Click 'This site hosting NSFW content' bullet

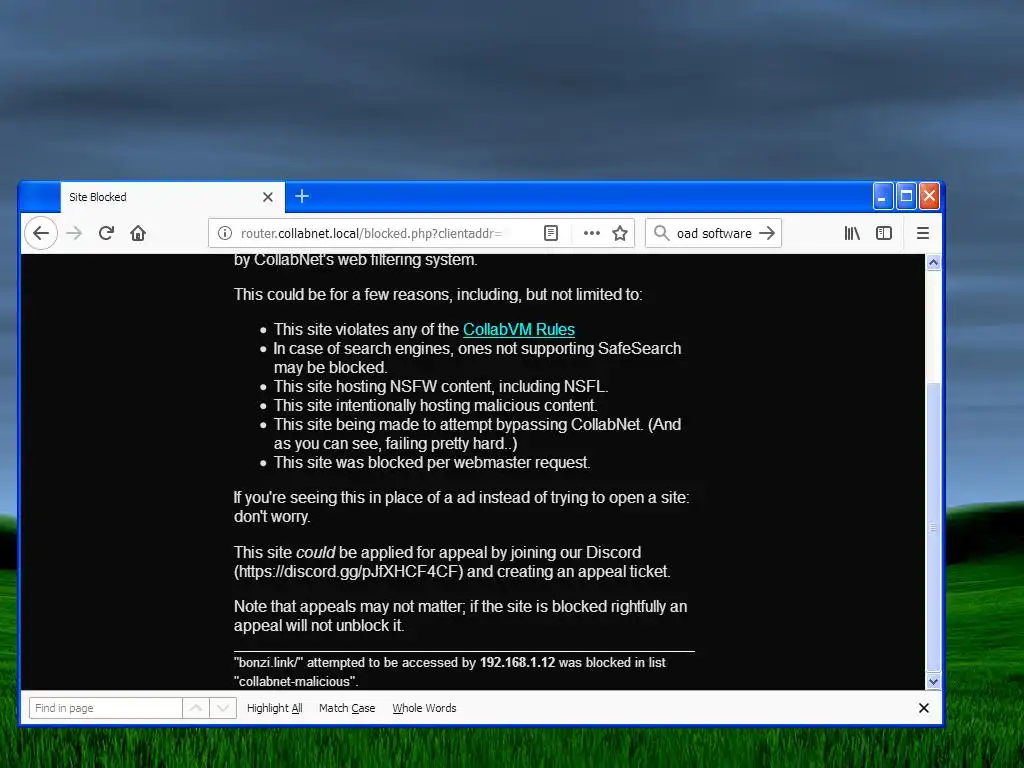pos(441,387)
